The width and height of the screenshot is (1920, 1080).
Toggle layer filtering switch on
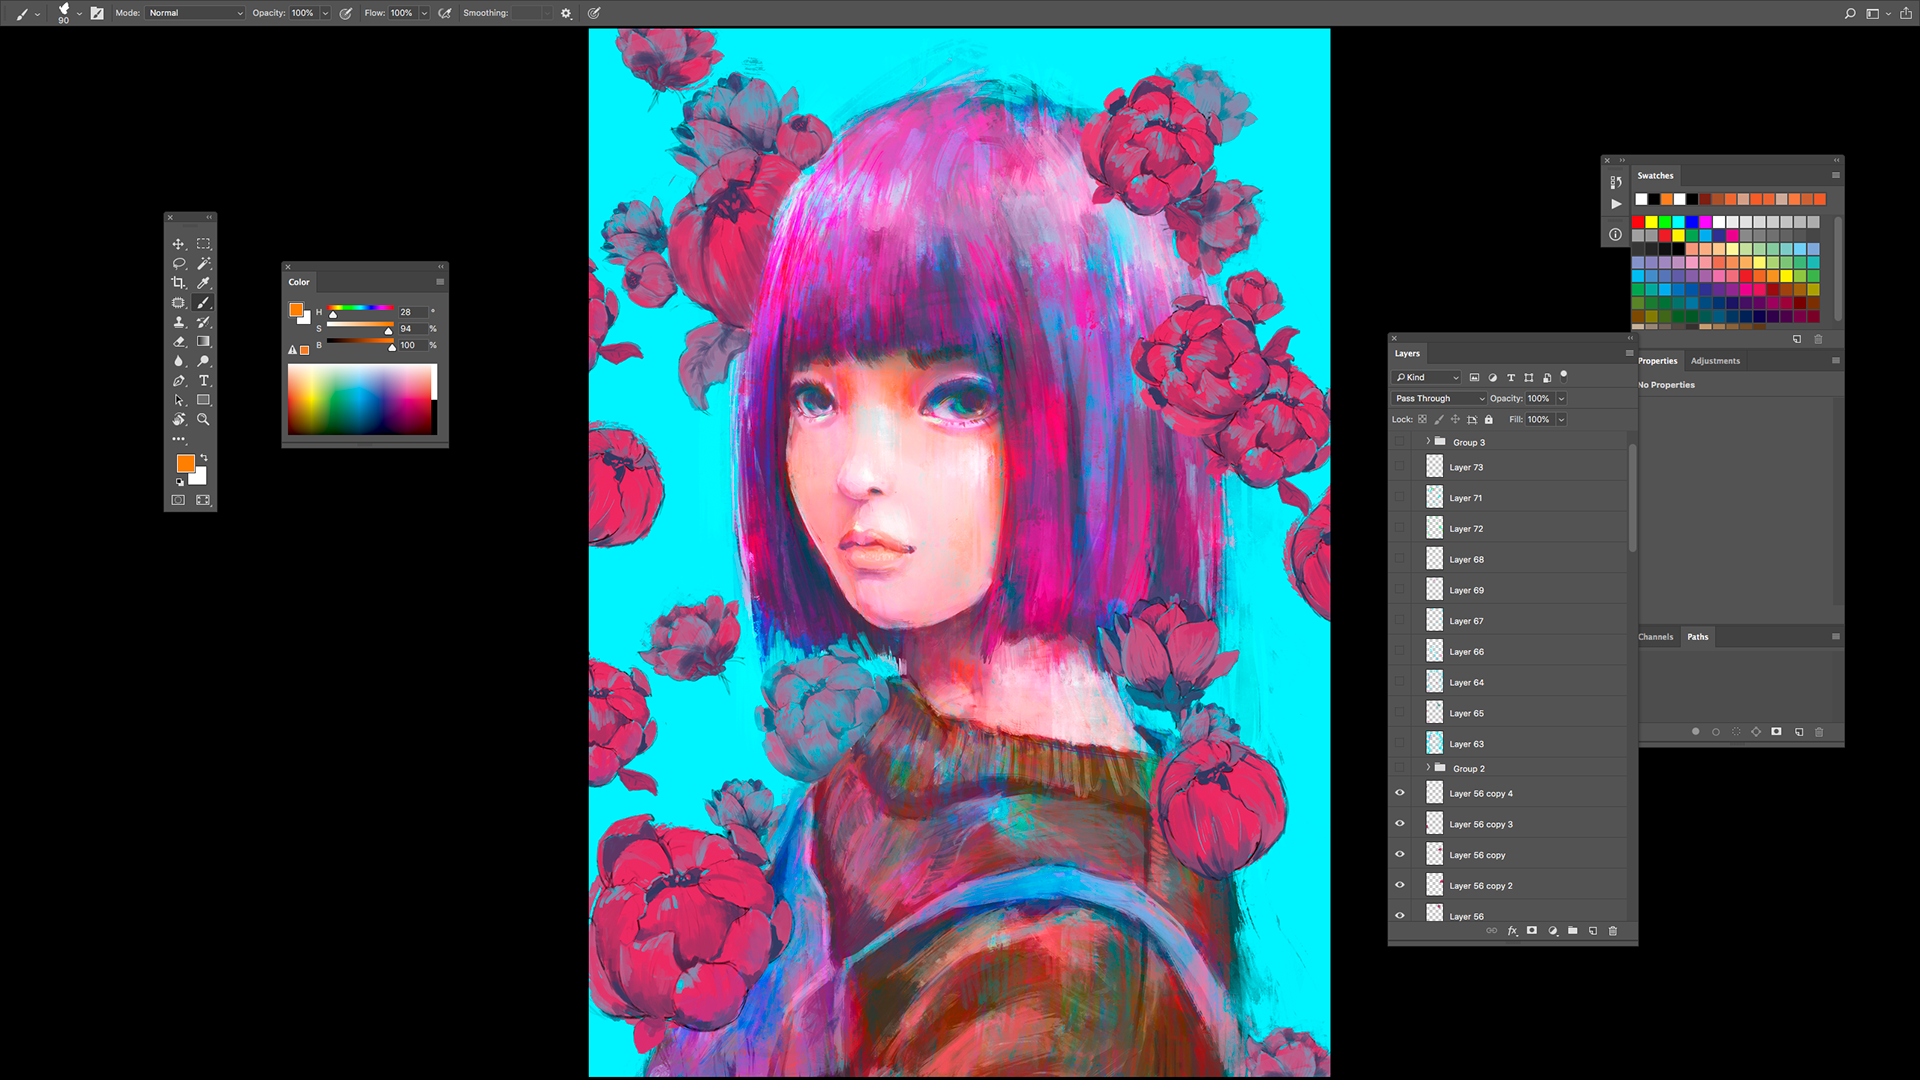[1564, 376]
